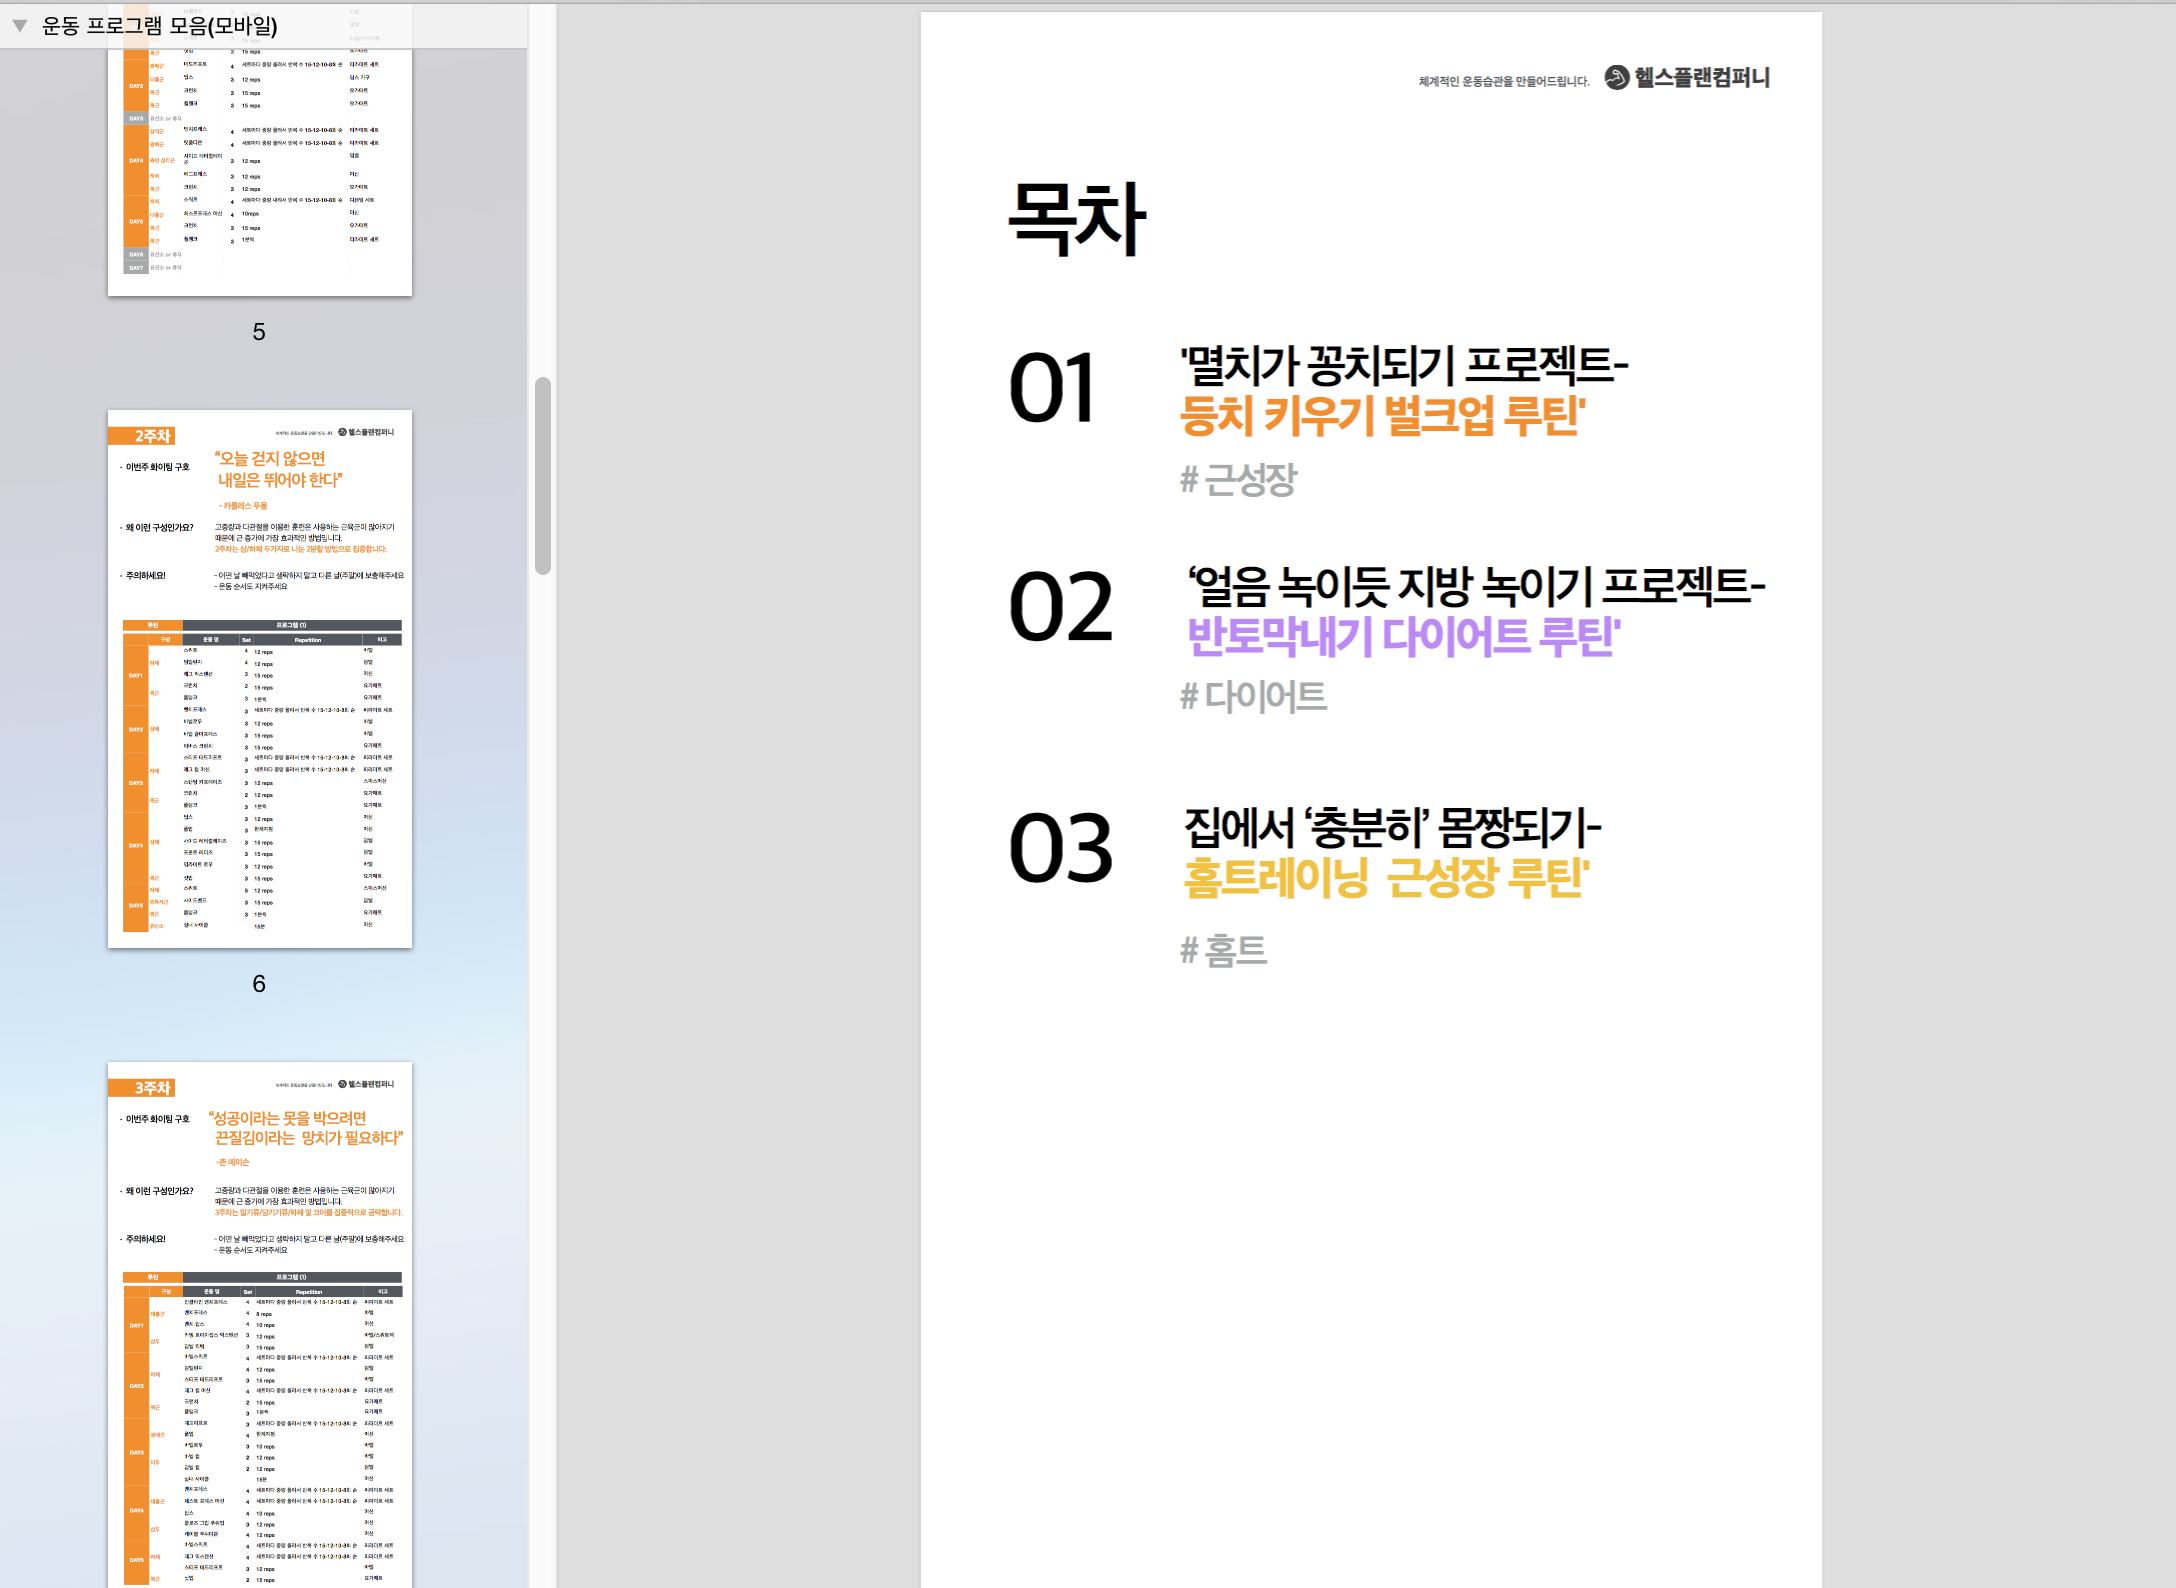Image resolution: width=2176 pixels, height=1588 pixels.
Task: Open the page 6 thumbnail titled 2주차
Action: pyautogui.click(x=260, y=679)
